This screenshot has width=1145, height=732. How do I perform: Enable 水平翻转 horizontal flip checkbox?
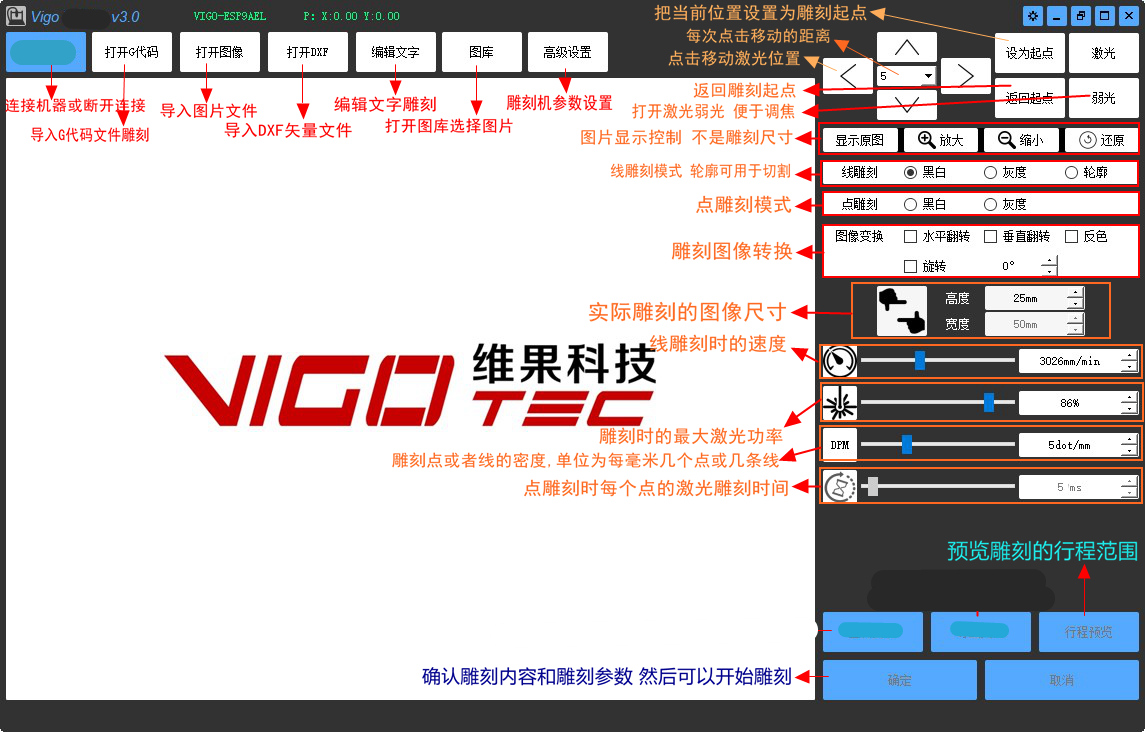click(911, 237)
